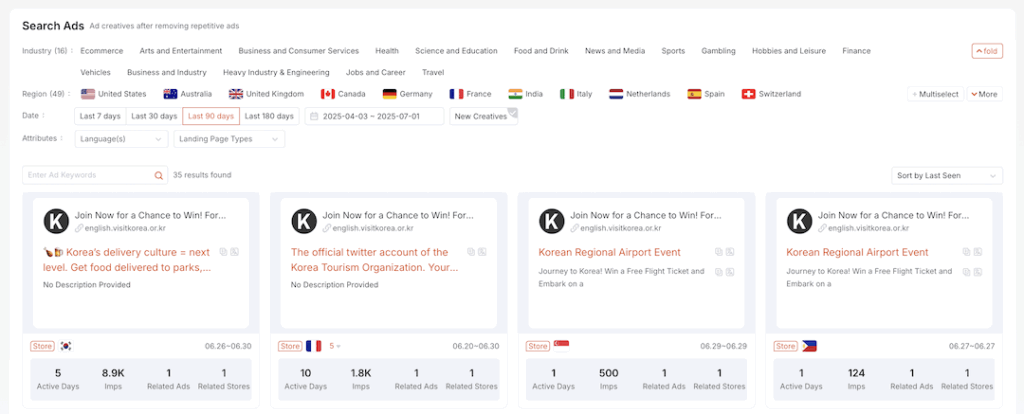1024x414 pixels.
Task: Select the Ecommerce industry
Action: click(x=102, y=51)
